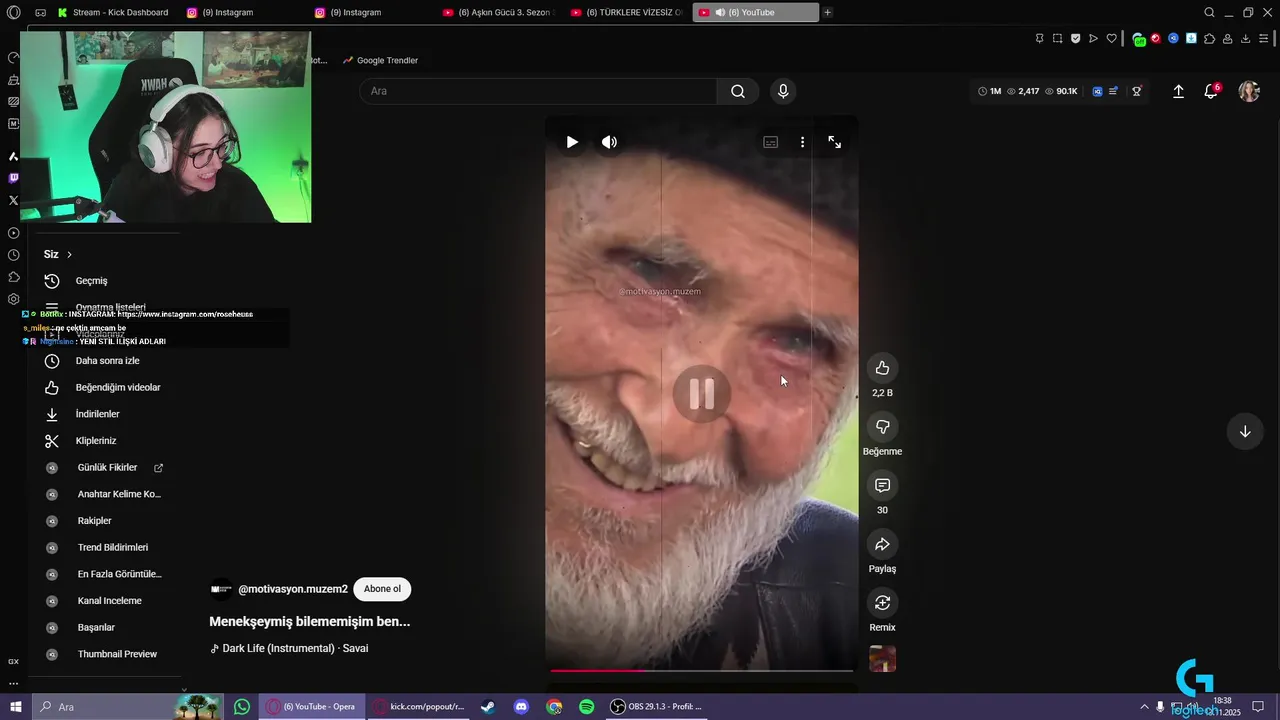Start voice search with the microphone
Image resolution: width=1280 pixels, height=720 pixels.
click(x=783, y=91)
